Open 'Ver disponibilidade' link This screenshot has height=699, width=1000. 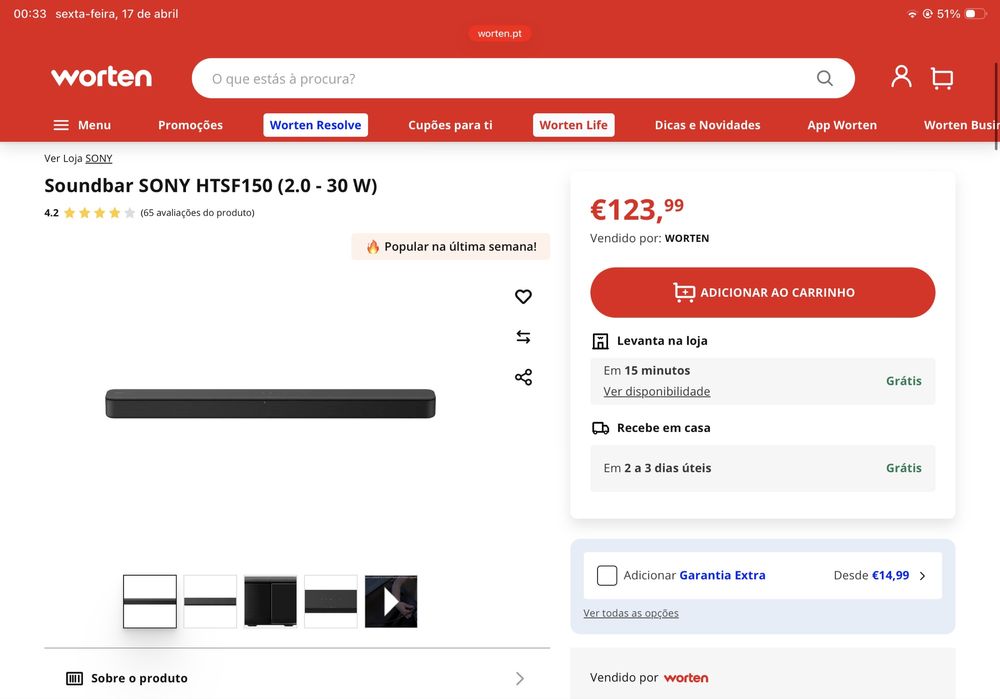tap(656, 392)
